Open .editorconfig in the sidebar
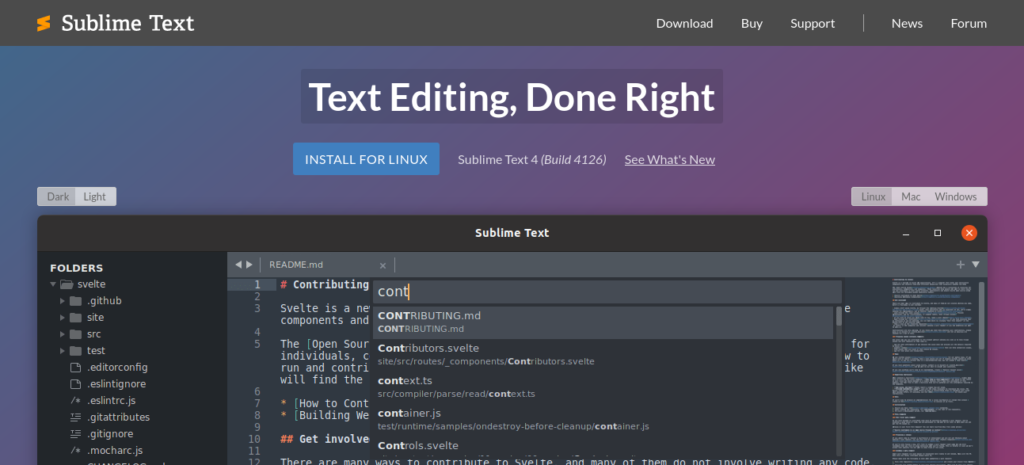Viewport: 1024px width, 465px height. (x=118, y=368)
